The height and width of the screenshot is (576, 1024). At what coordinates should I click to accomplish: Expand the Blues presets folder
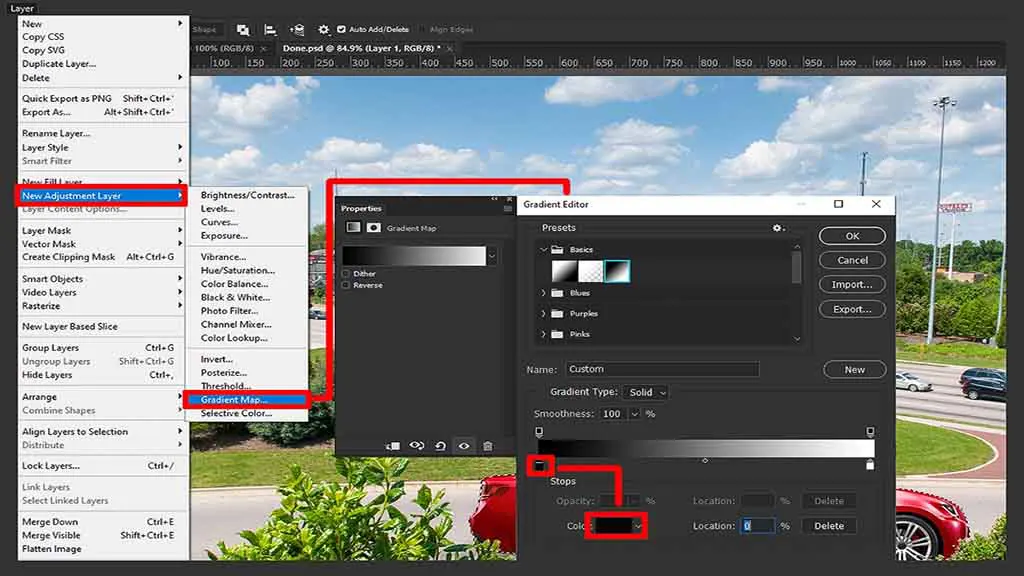click(543, 293)
